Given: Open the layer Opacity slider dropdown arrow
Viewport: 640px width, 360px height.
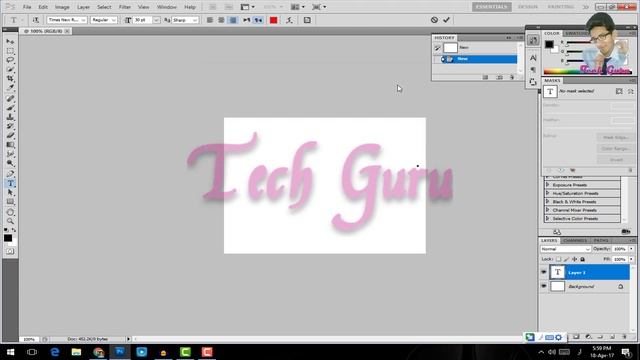Looking at the screenshot, I should (x=631, y=249).
